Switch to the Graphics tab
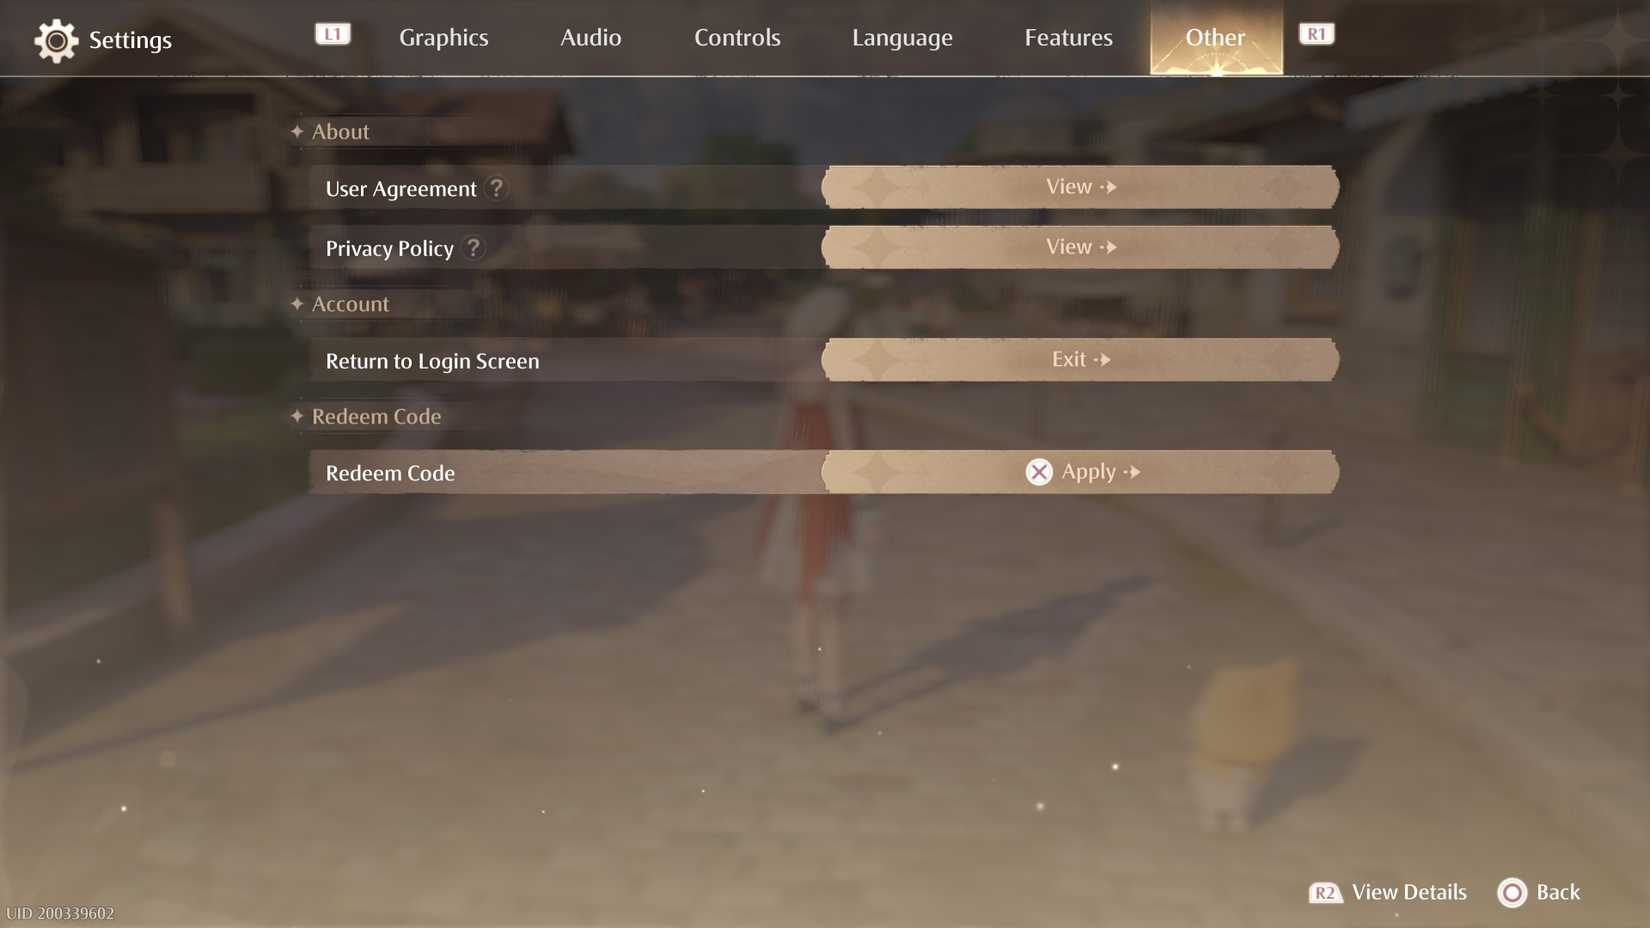Viewport: 1650px width, 928px height. [444, 38]
